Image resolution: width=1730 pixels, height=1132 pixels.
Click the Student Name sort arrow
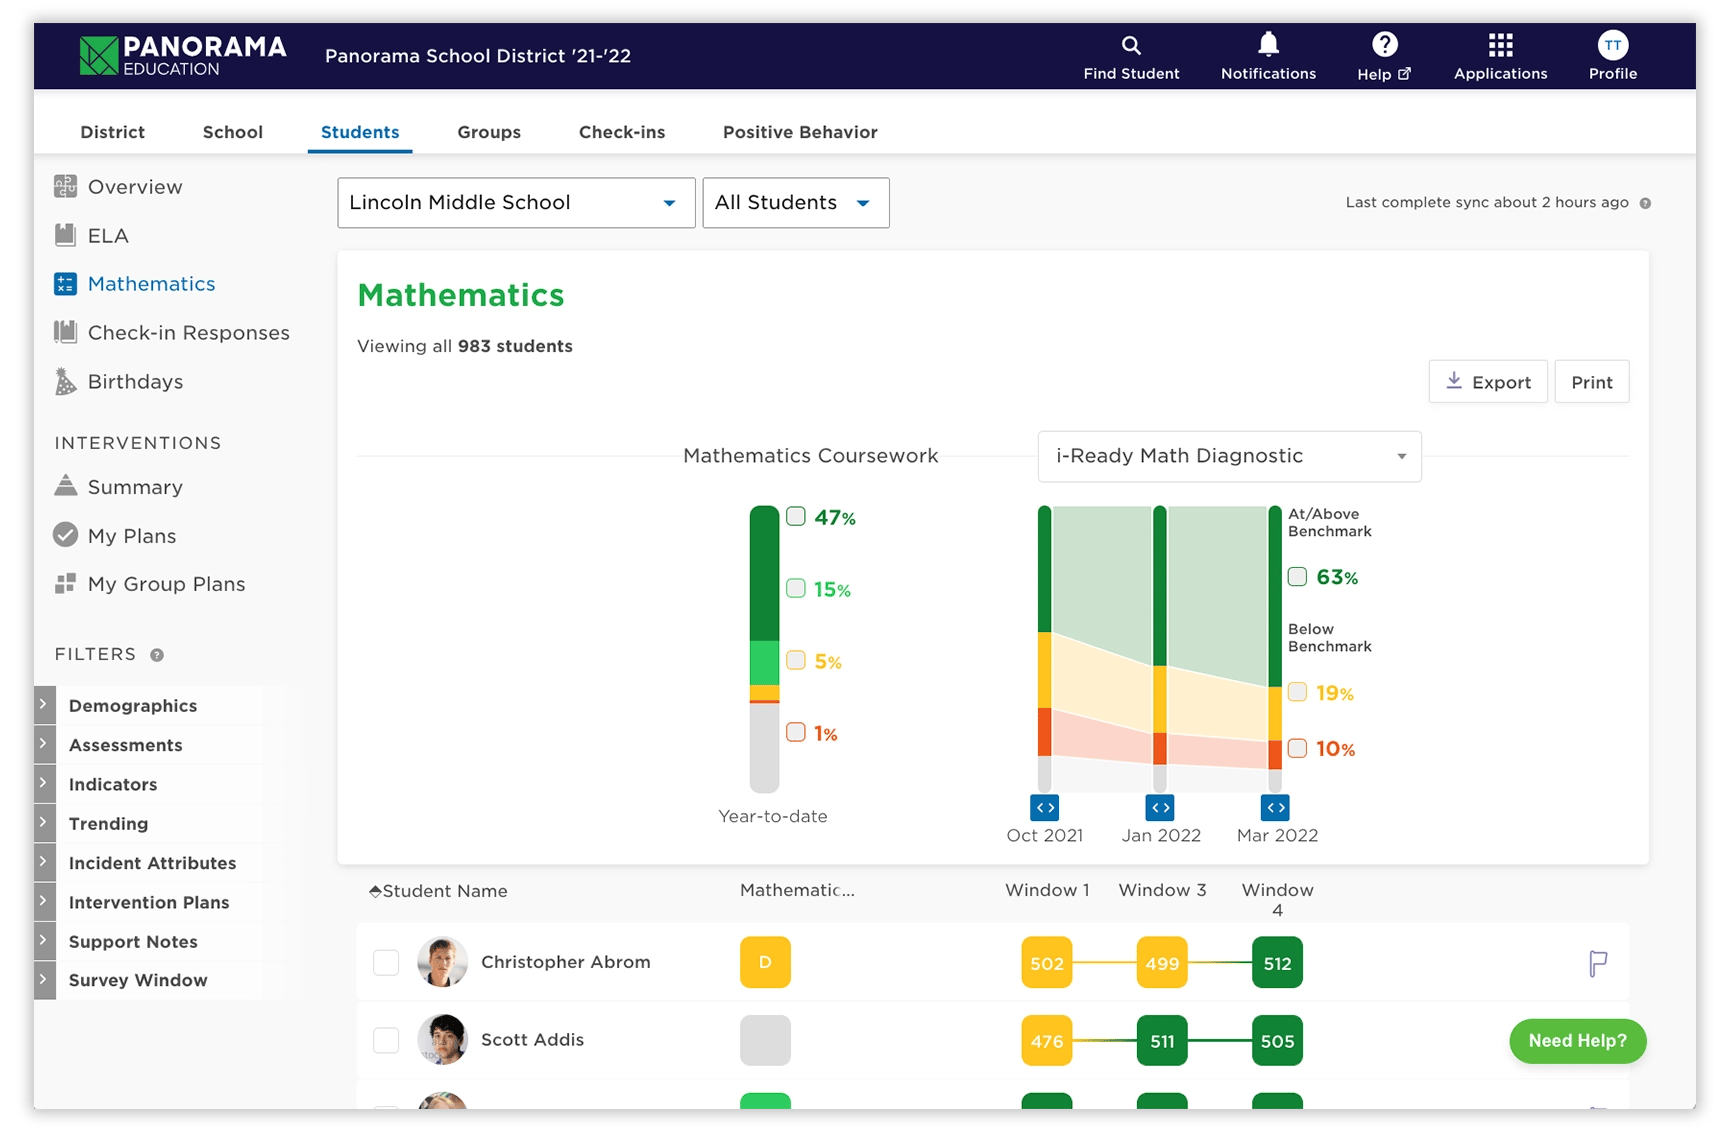click(x=375, y=891)
